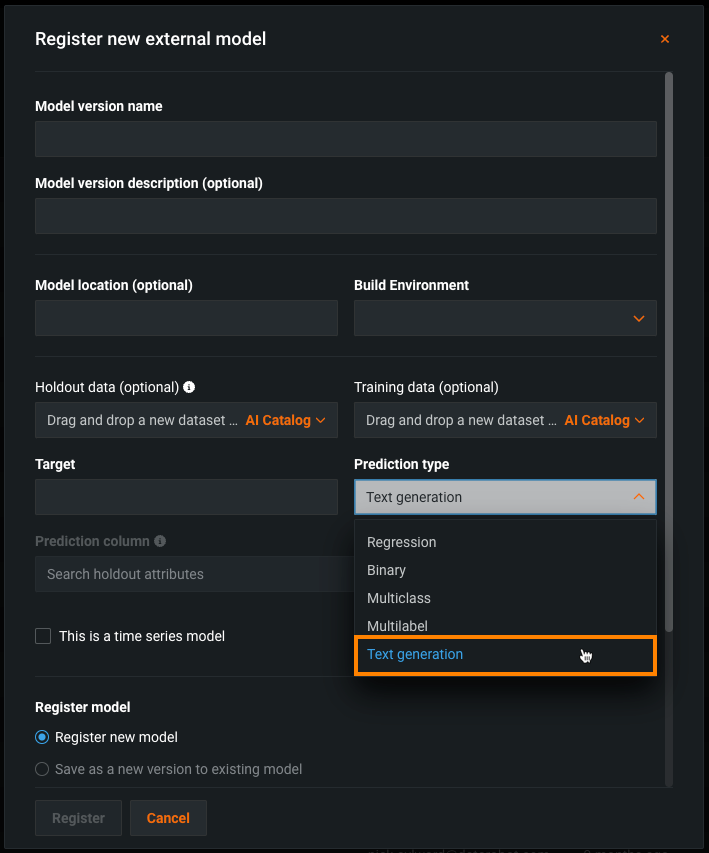
Task: Click the Register button
Action: [x=78, y=818]
